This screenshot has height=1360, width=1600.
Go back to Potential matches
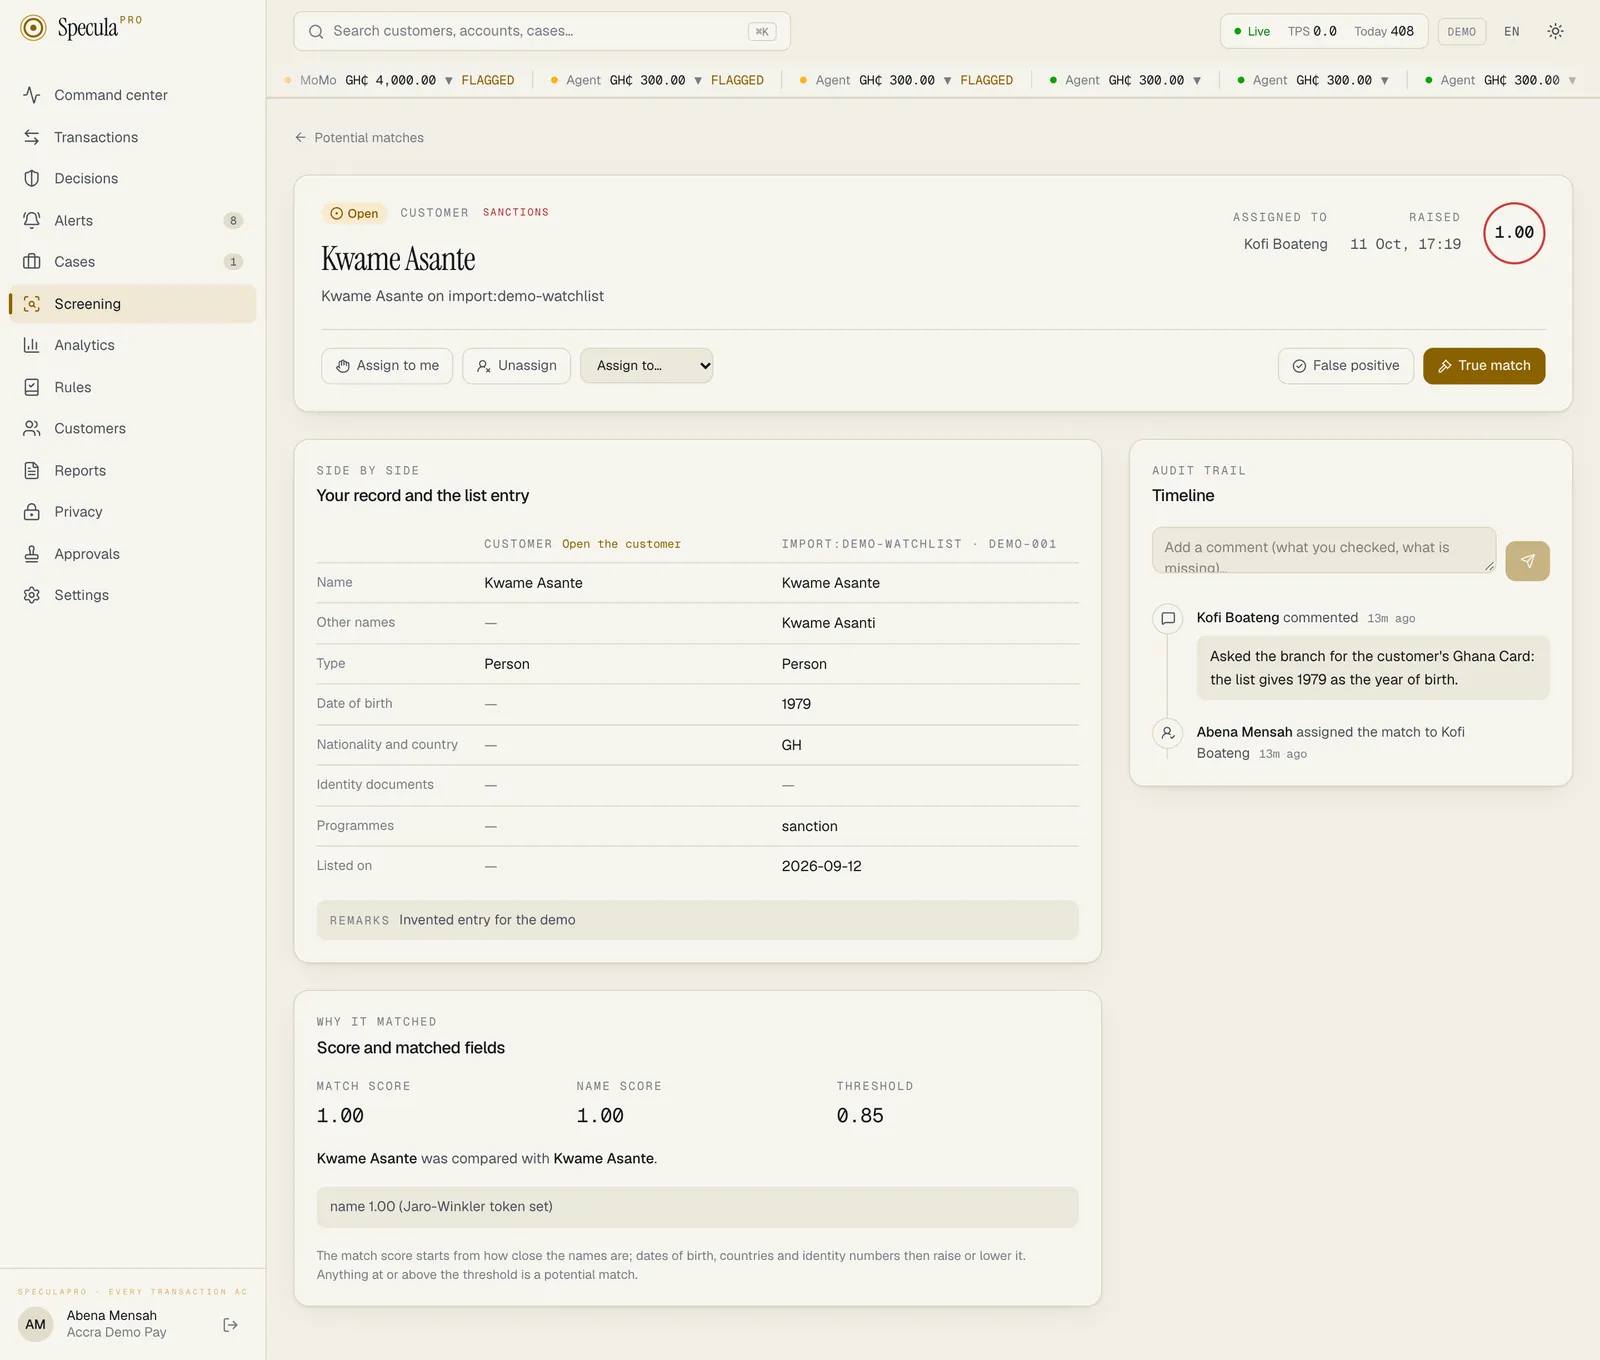359,138
